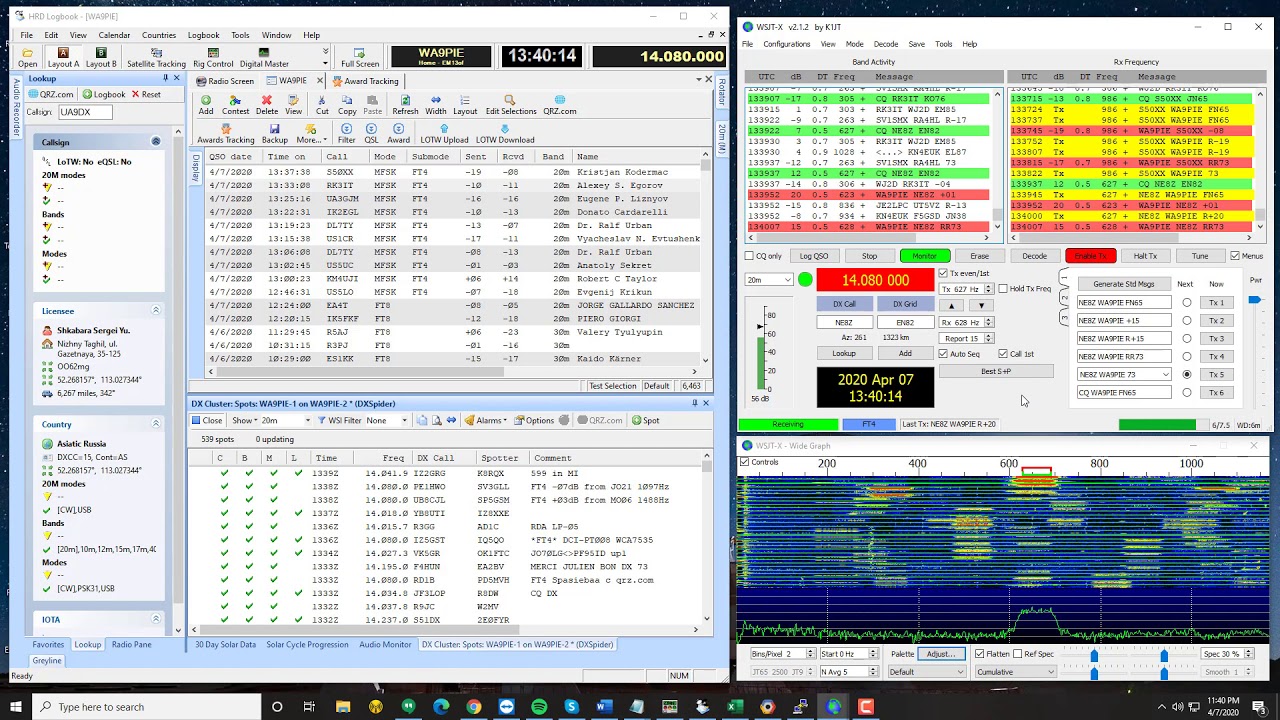Delete the selected logbook entry

(267, 105)
